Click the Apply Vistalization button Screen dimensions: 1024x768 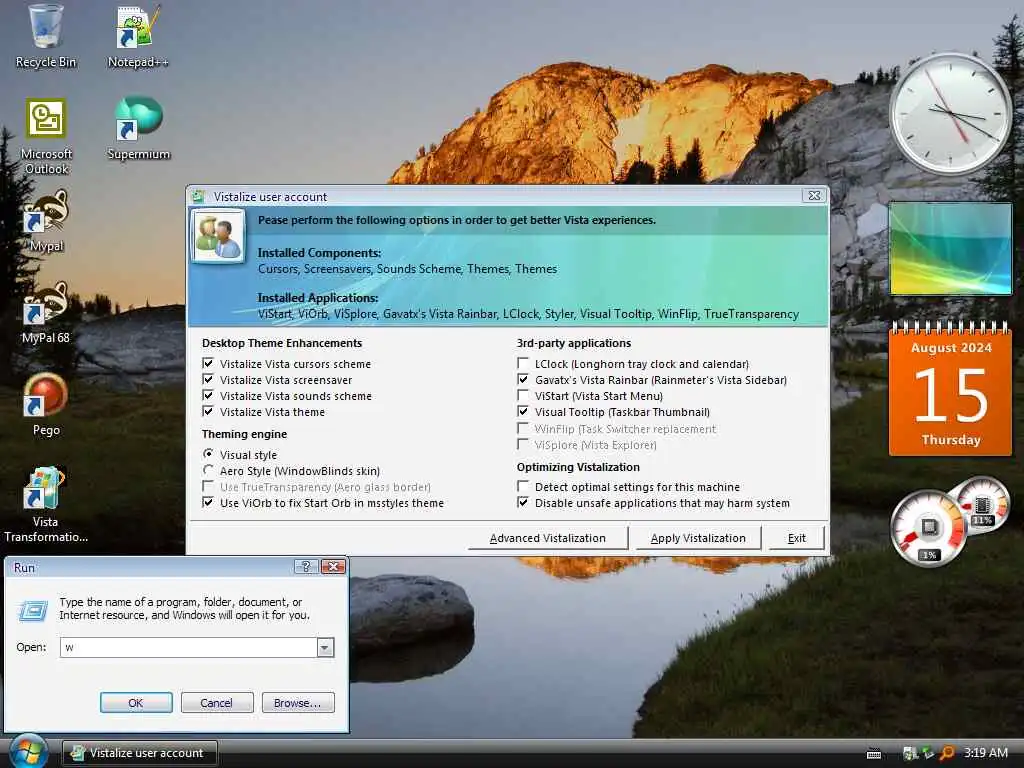[x=698, y=538]
